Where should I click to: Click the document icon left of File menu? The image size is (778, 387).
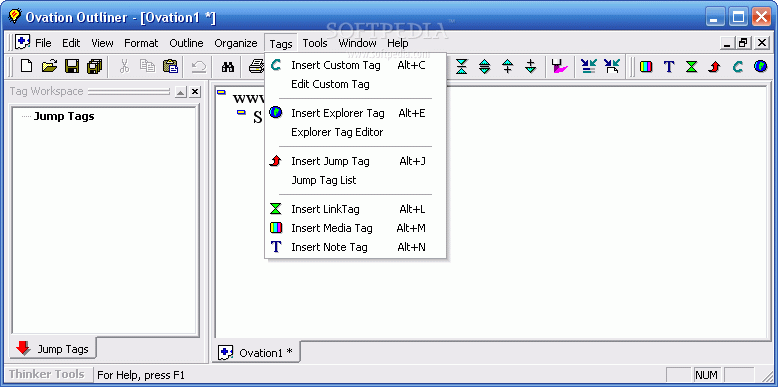[x=23, y=43]
